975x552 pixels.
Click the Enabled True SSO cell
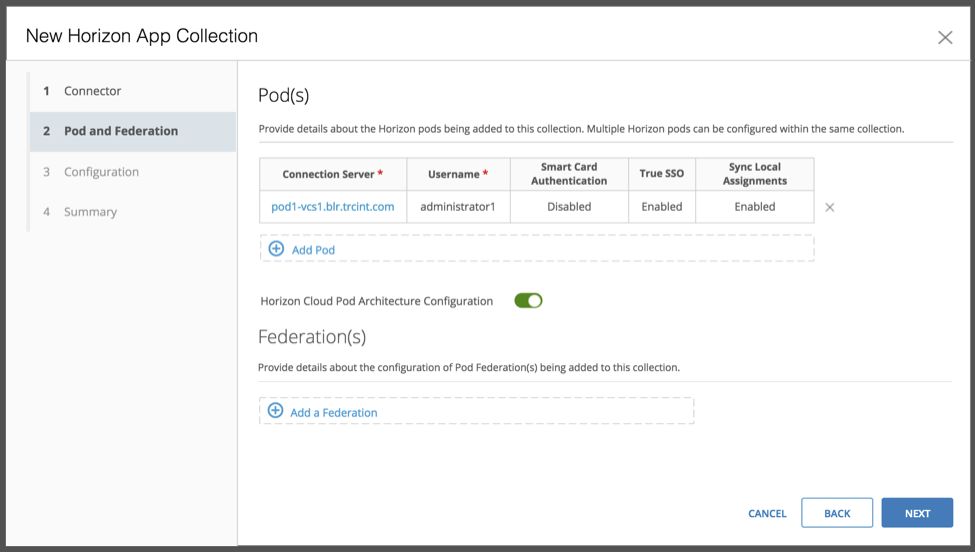point(662,206)
